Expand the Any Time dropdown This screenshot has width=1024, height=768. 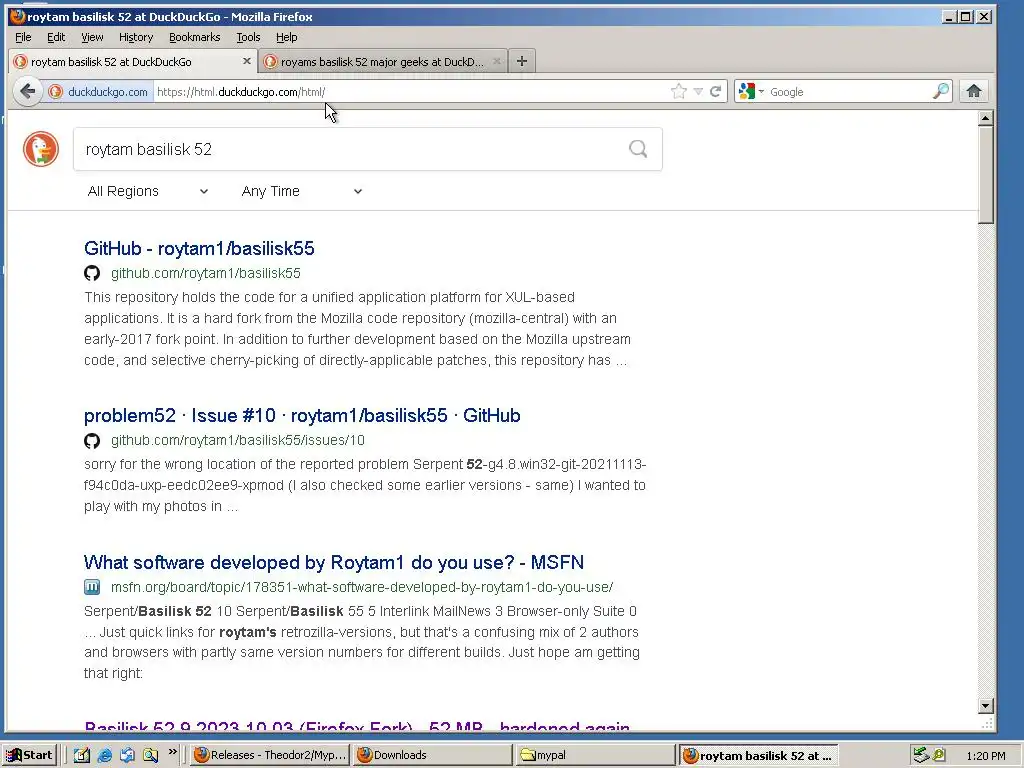[x=302, y=191]
